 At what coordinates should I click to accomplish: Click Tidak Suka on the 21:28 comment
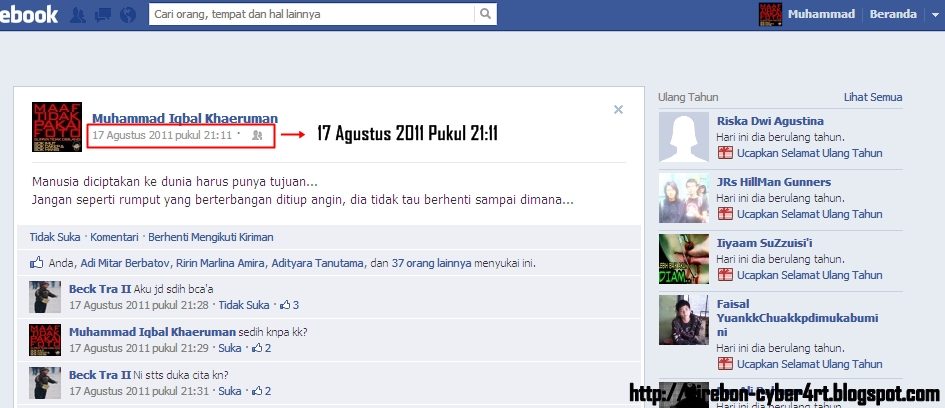(244, 305)
